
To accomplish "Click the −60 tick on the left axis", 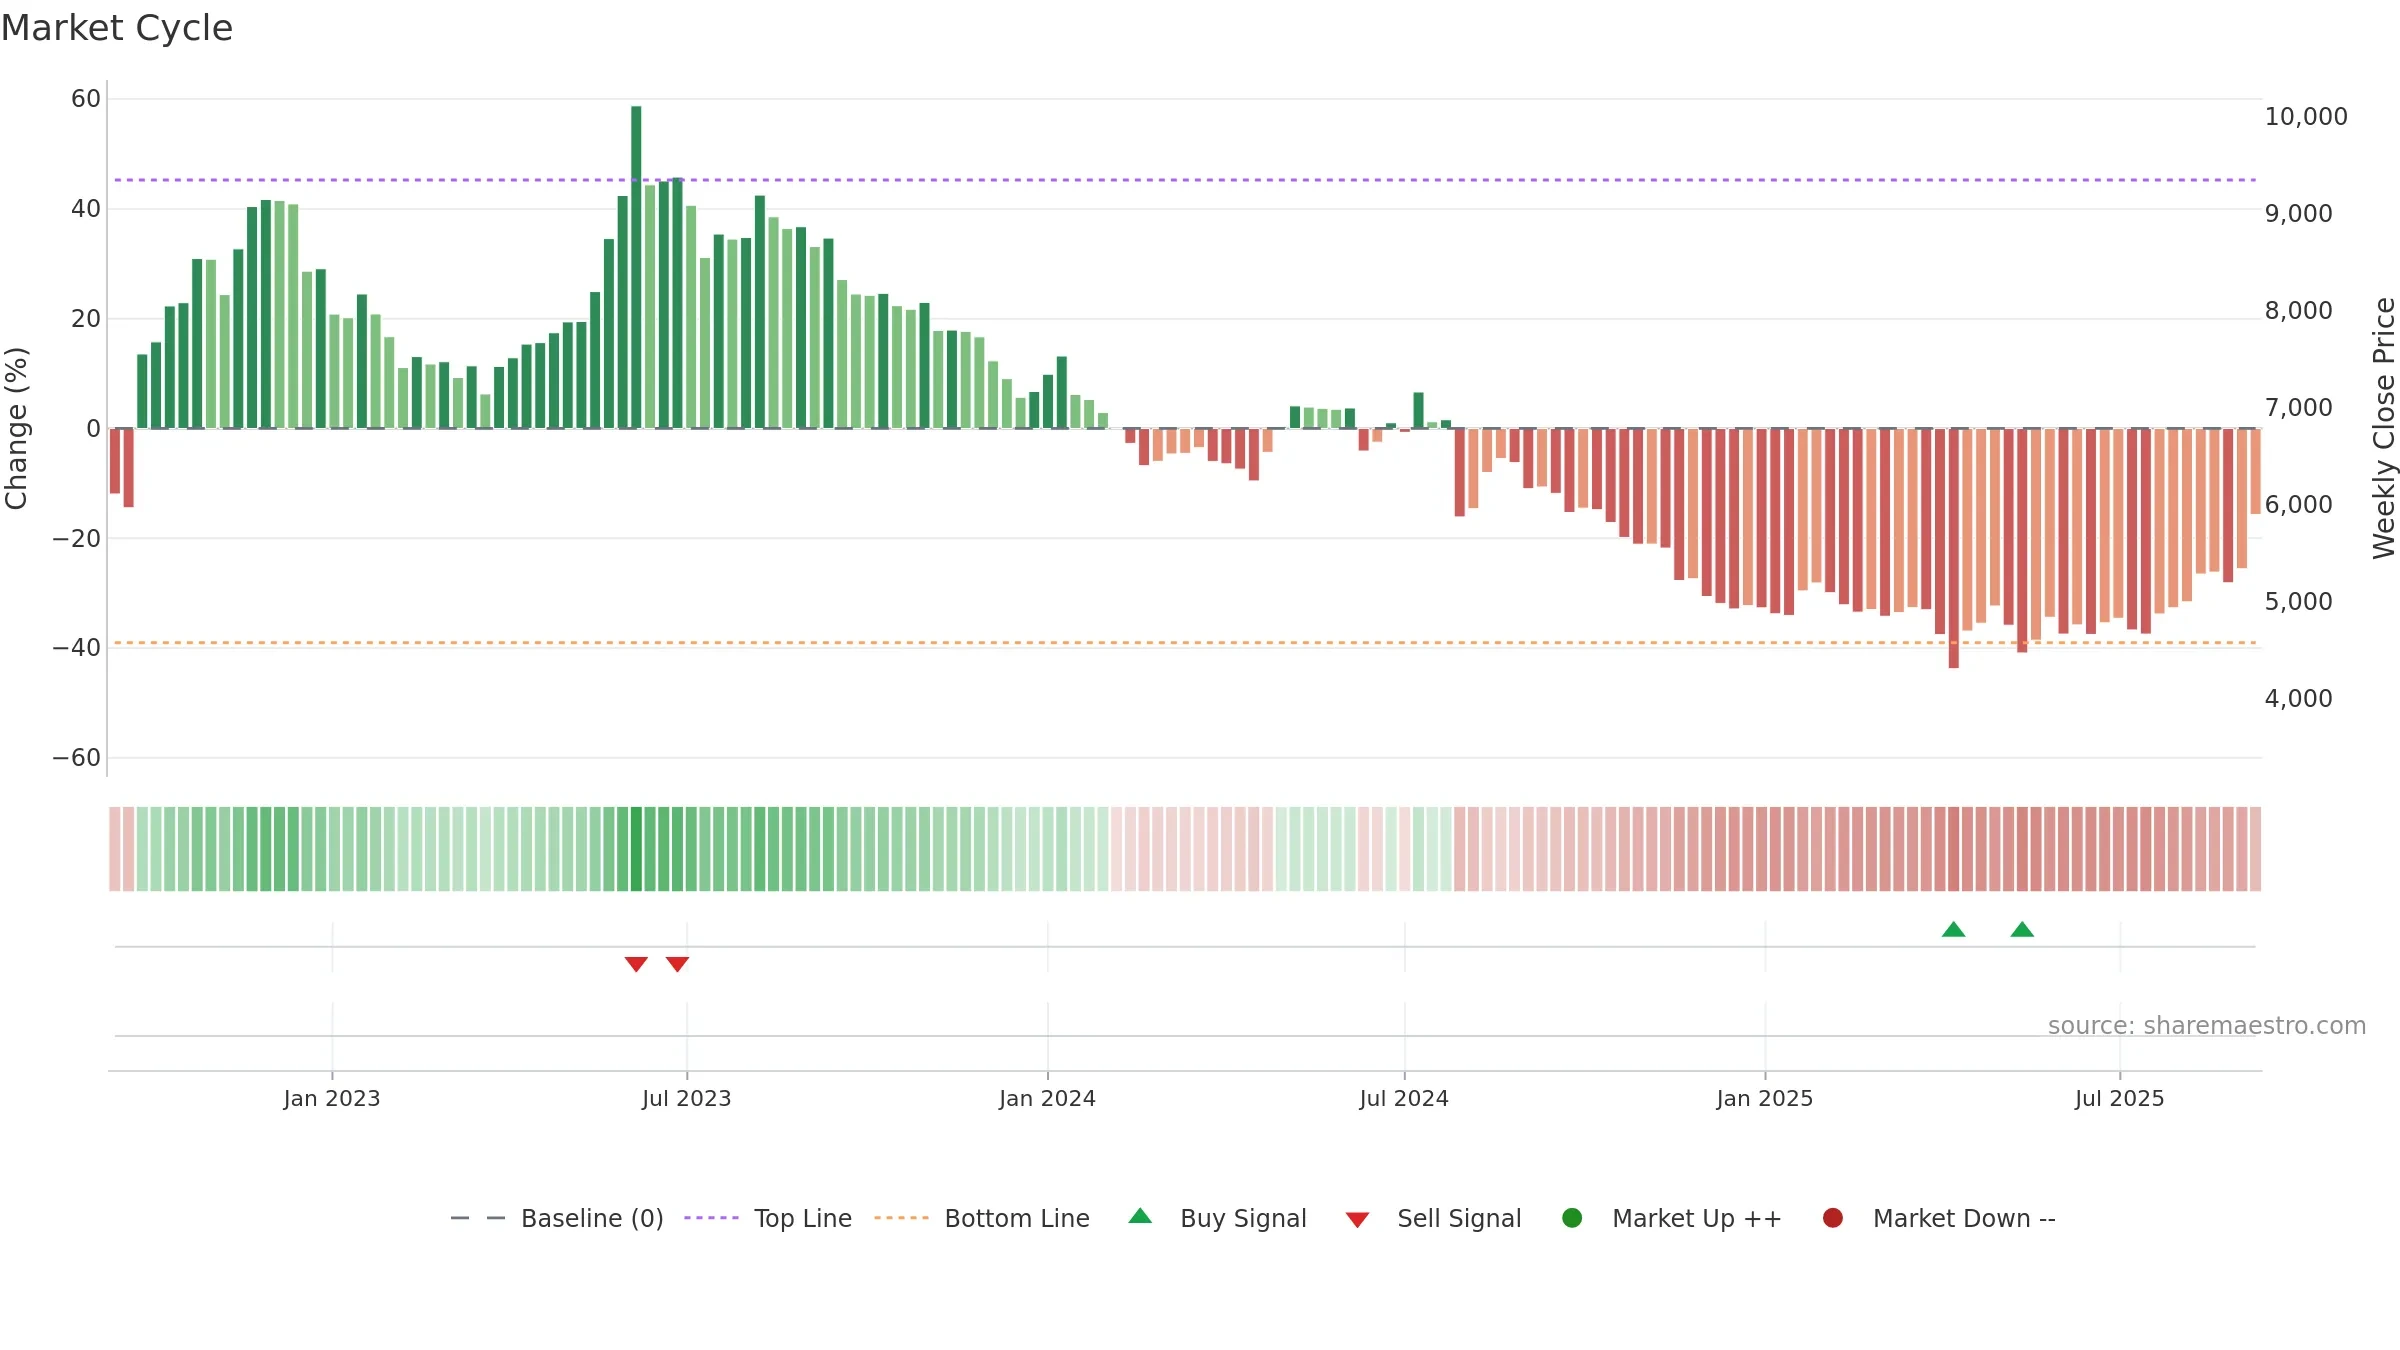I will point(76,758).
